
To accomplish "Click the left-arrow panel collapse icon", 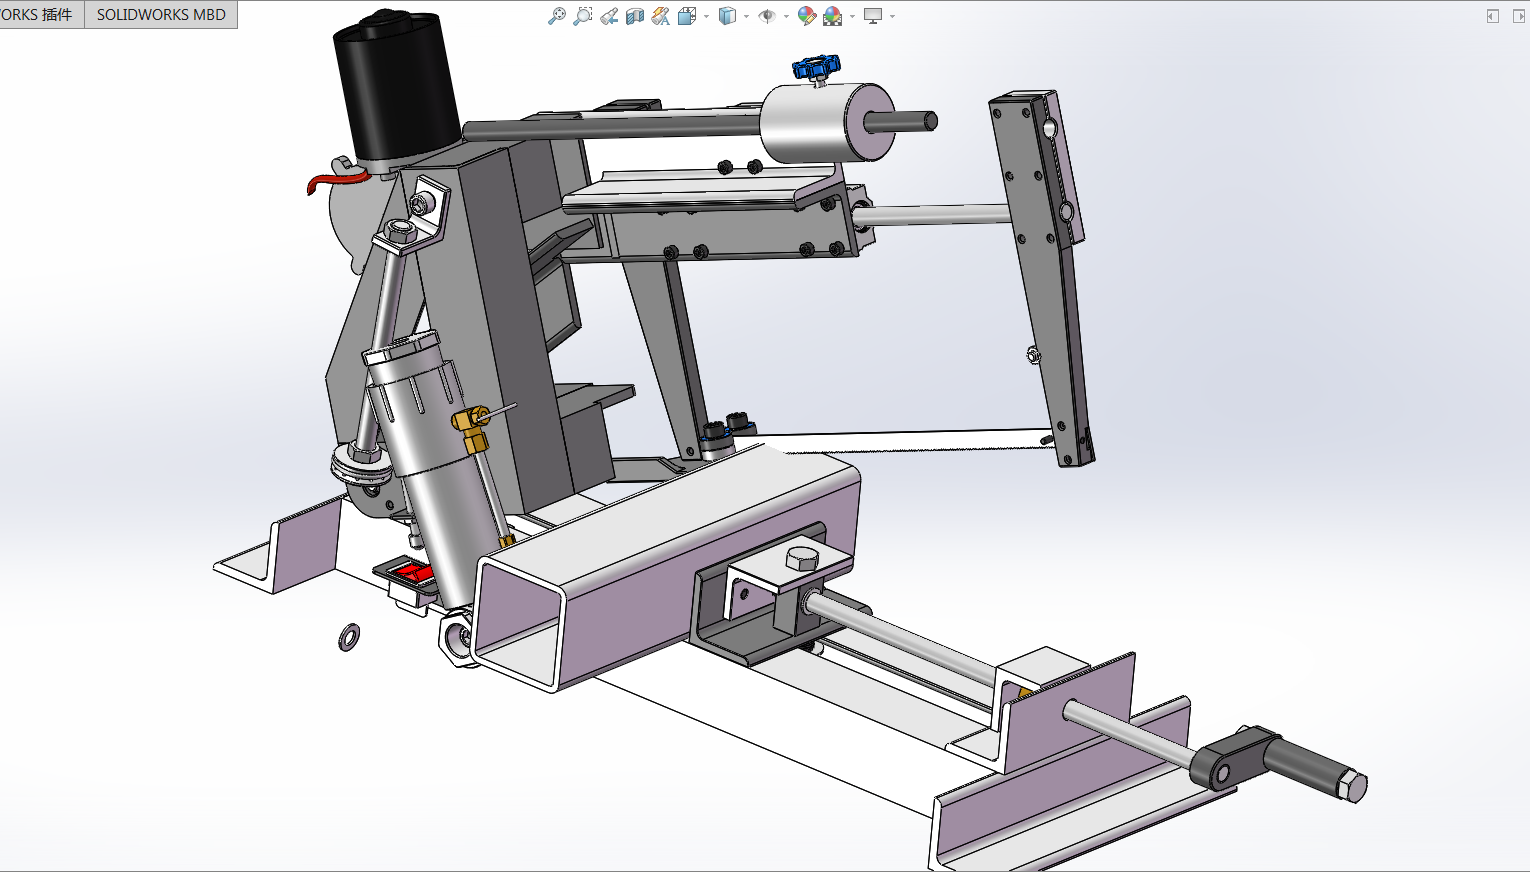I will point(1493,16).
